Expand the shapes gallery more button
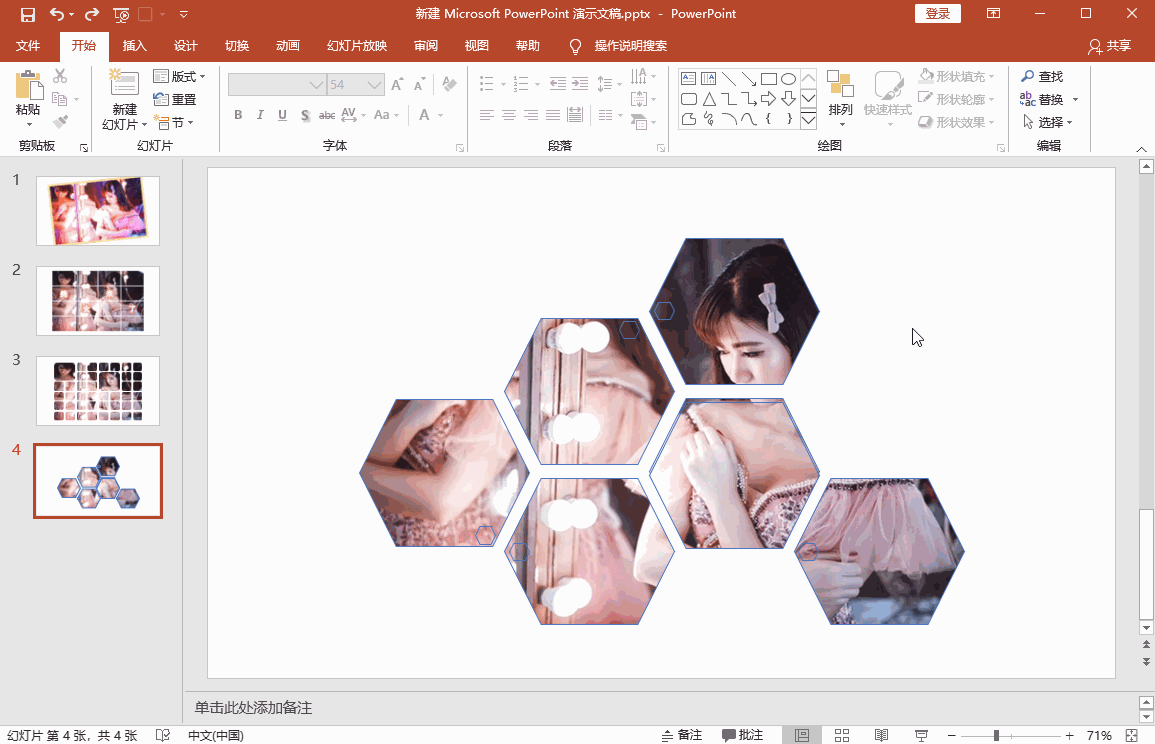This screenshot has height=744, width=1155. pos(808,120)
